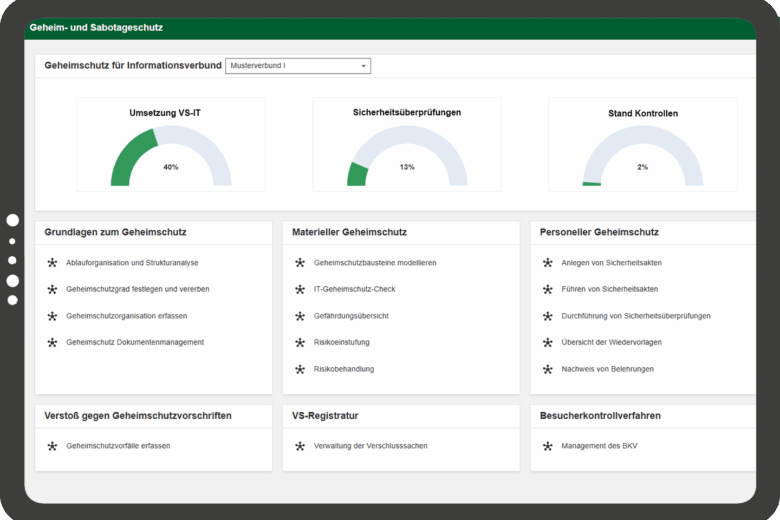
Task: Select Übersicht der Wiedervorlagen
Action: tap(612, 342)
